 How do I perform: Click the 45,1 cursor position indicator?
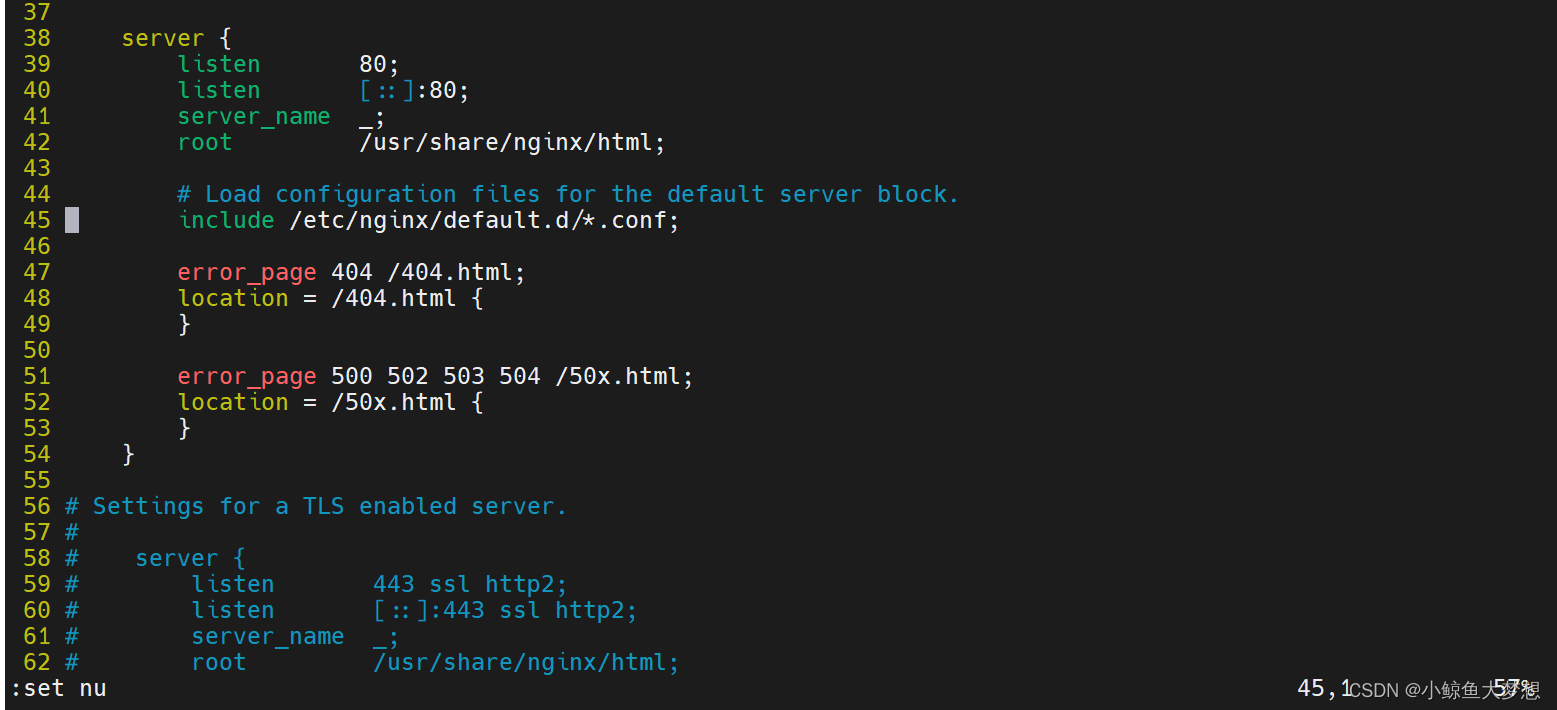[x=1323, y=687]
